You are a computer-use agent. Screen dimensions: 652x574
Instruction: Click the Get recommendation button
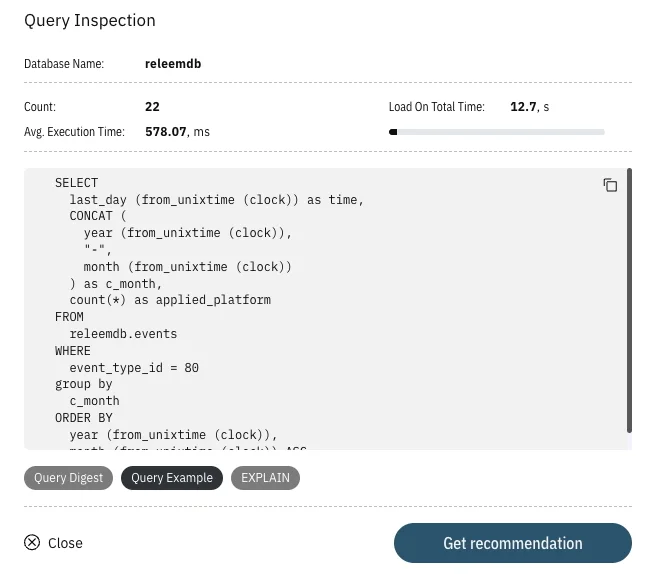tap(513, 543)
